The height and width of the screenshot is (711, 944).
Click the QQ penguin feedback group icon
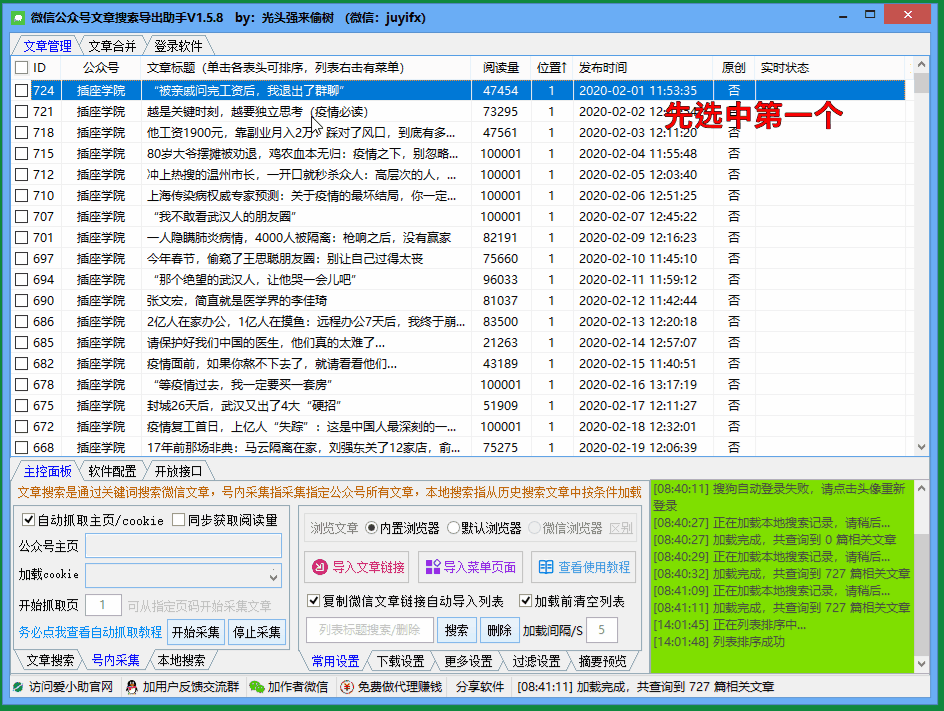(x=132, y=687)
